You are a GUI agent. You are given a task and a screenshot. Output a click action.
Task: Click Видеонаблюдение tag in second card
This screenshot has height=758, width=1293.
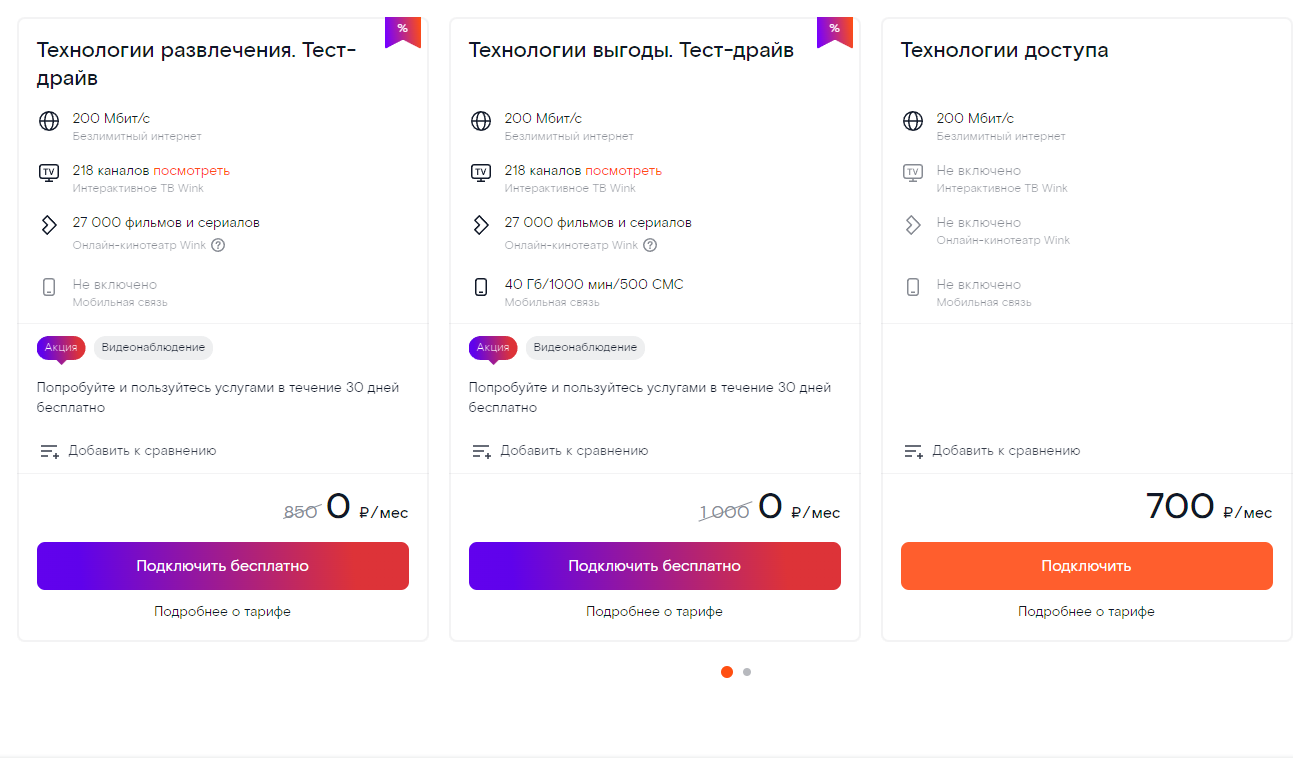(x=585, y=347)
